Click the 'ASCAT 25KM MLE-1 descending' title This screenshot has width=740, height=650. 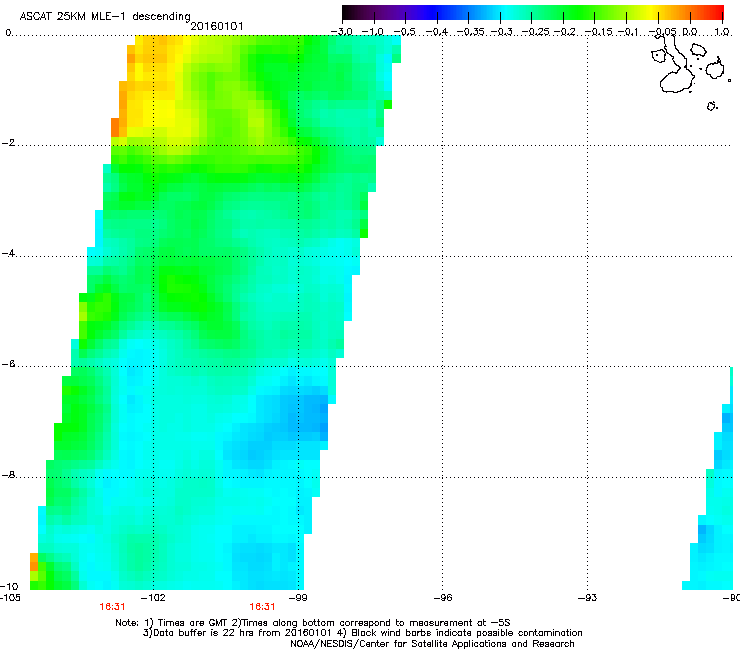pos(105,17)
